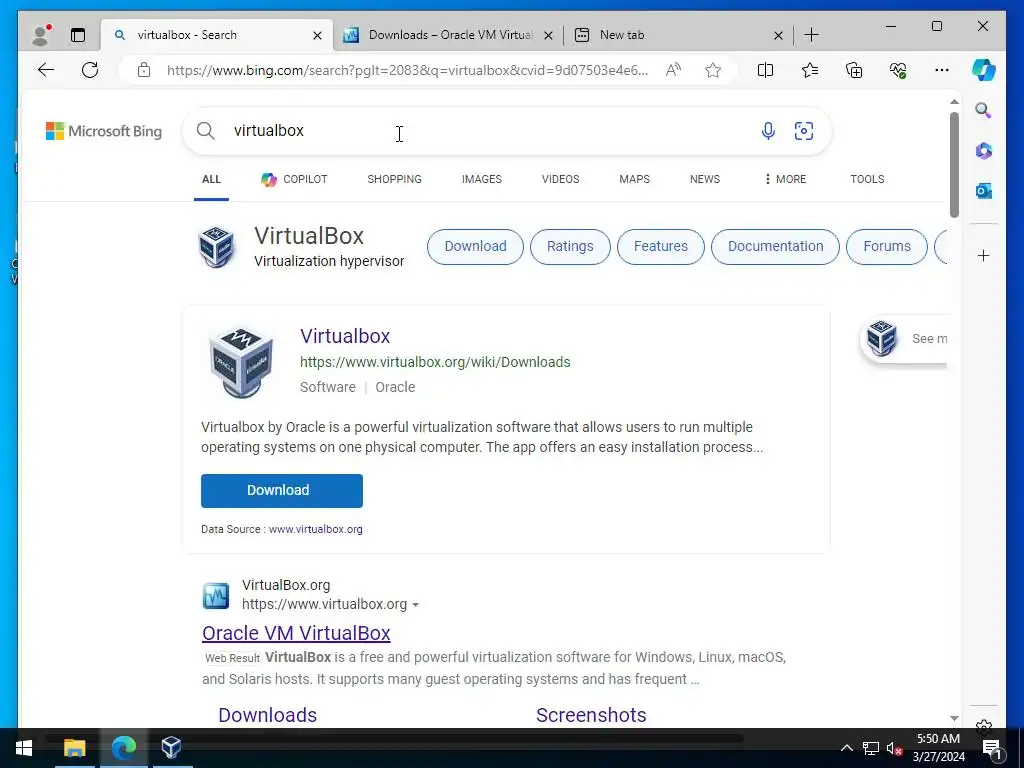
Task: Select the VIDEOS search tab
Action: point(560,179)
